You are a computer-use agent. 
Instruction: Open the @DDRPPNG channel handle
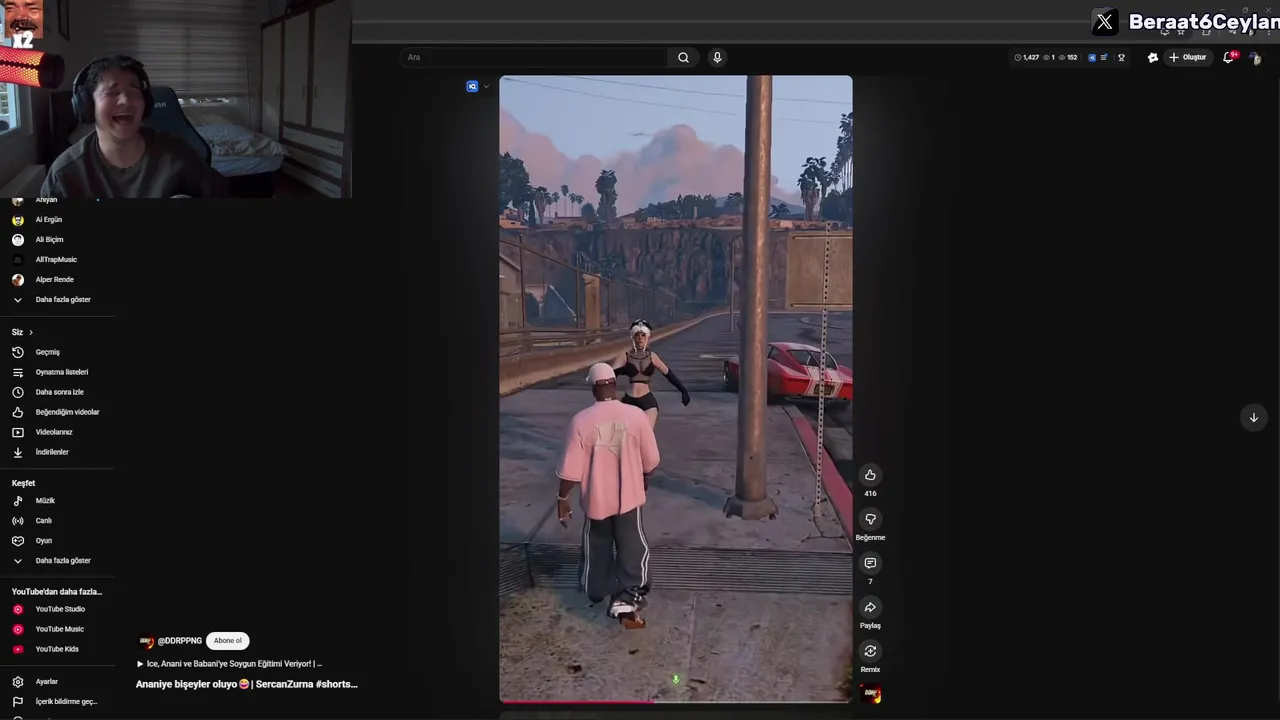tap(180, 641)
